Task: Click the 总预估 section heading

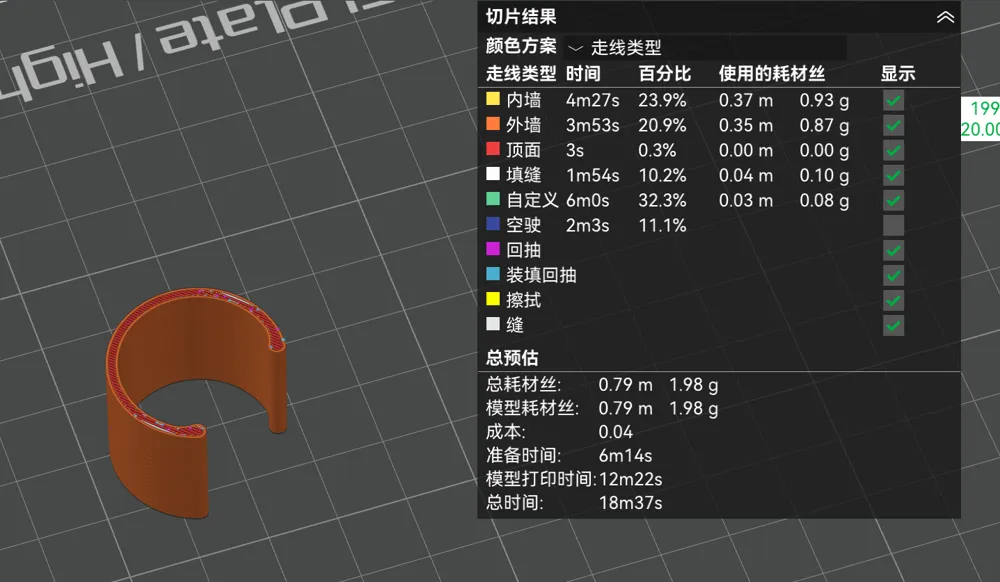Action: [512, 358]
